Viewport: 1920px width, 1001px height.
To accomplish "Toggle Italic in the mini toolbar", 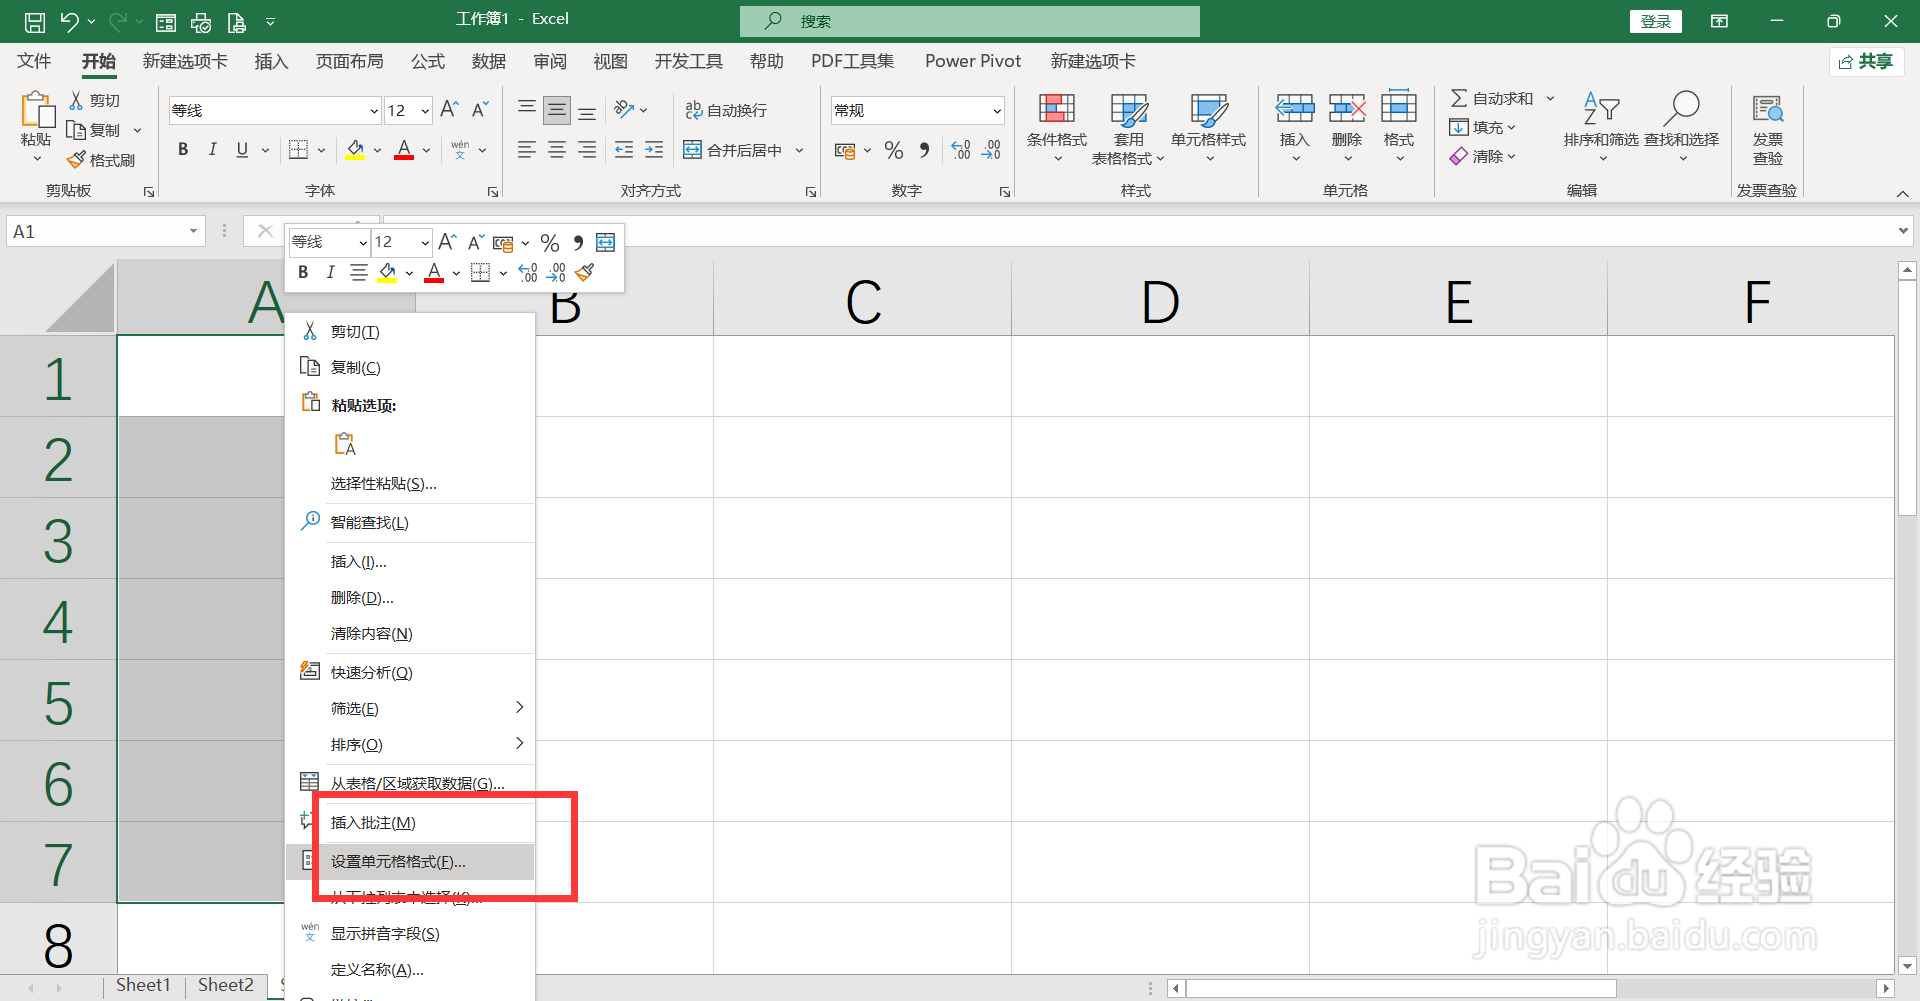I will coord(330,272).
